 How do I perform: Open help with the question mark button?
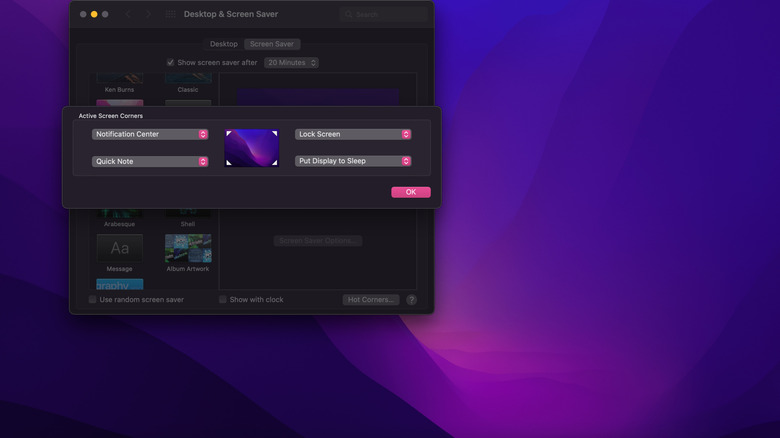pyautogui.click(x=411, y=300)
